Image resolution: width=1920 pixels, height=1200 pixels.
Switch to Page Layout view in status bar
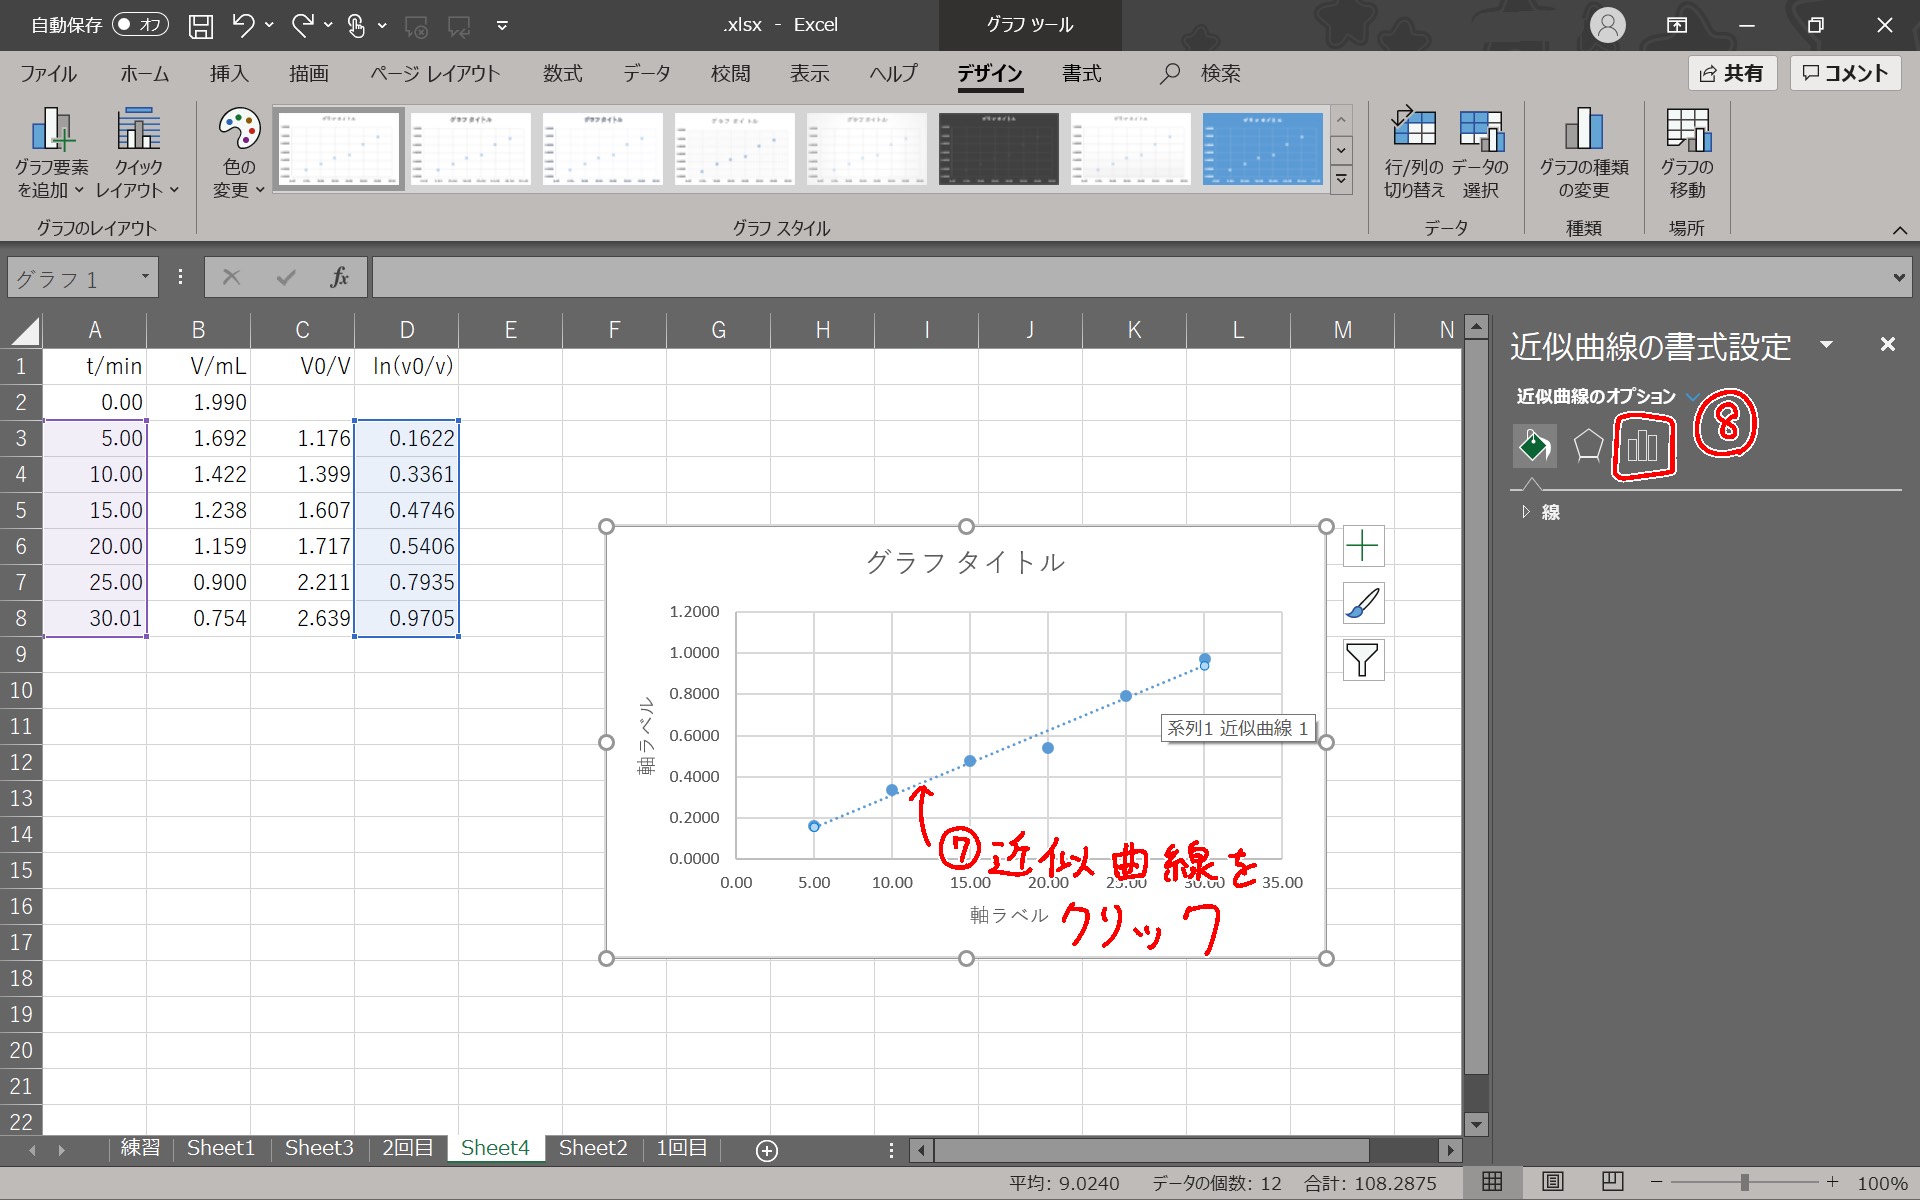click(x=1552, y=1182)
